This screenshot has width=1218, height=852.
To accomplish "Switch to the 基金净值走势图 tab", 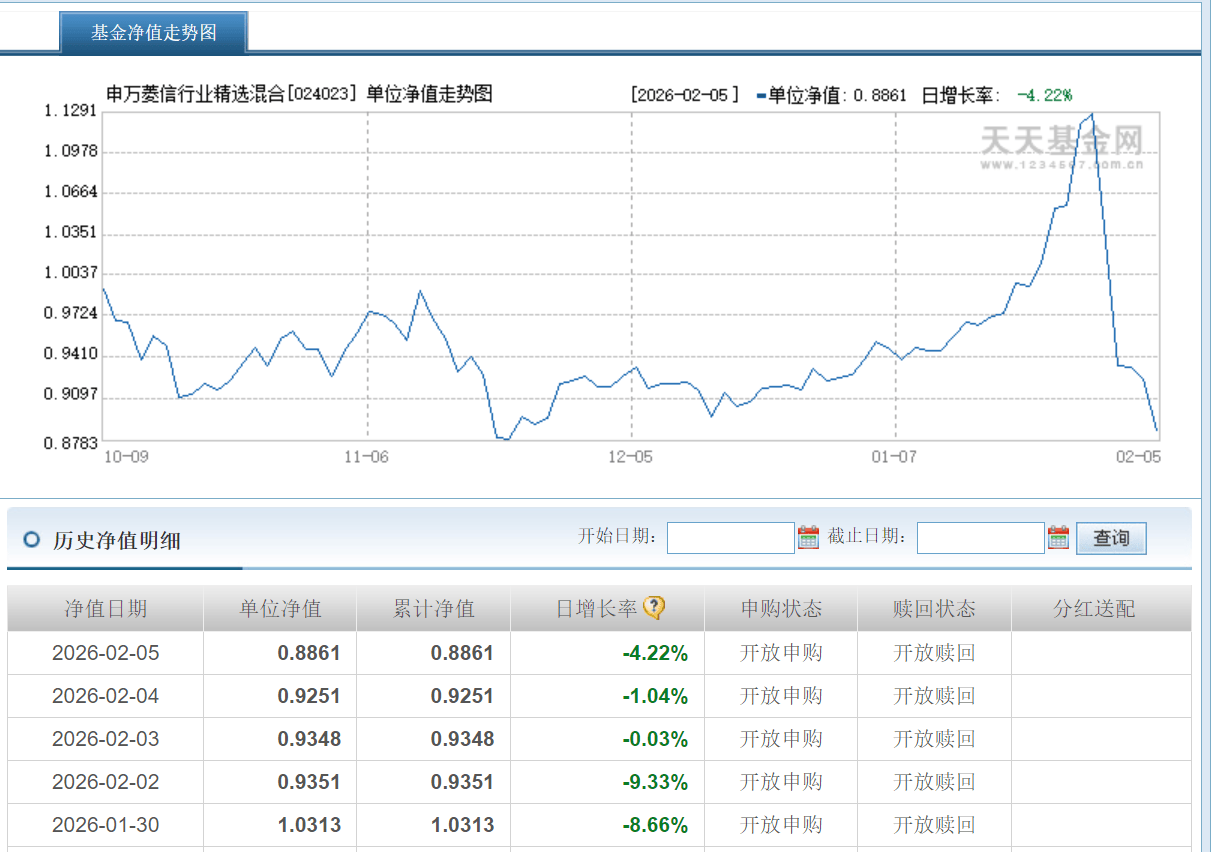I will coord(154,32).
